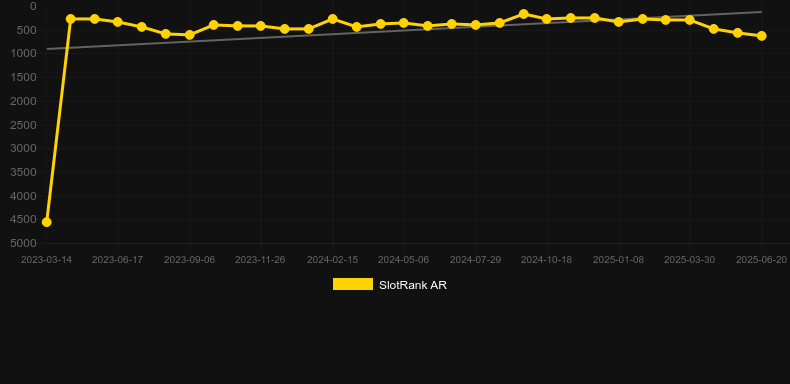The height and width of the screenshot is (384, 790).
Task: Click the yellow SlotRank AR legend swatch
Action: pos(353,284)
